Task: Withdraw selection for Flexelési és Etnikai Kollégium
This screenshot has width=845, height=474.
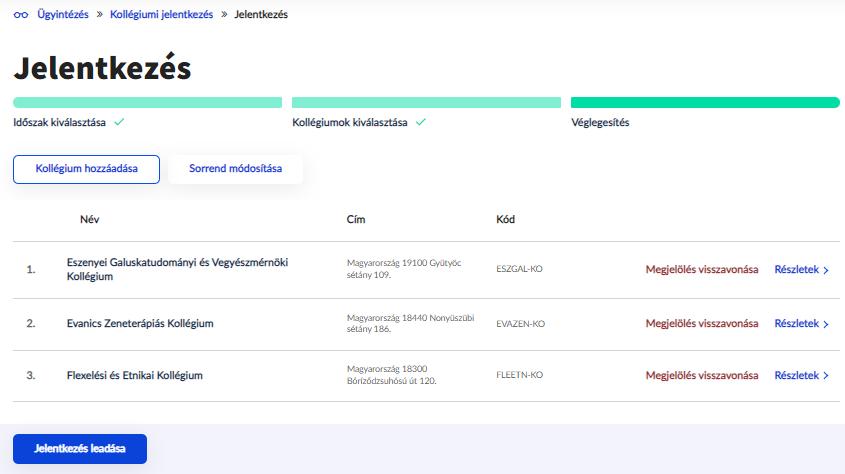Action: pyautogui.click(x=702, y=376)
